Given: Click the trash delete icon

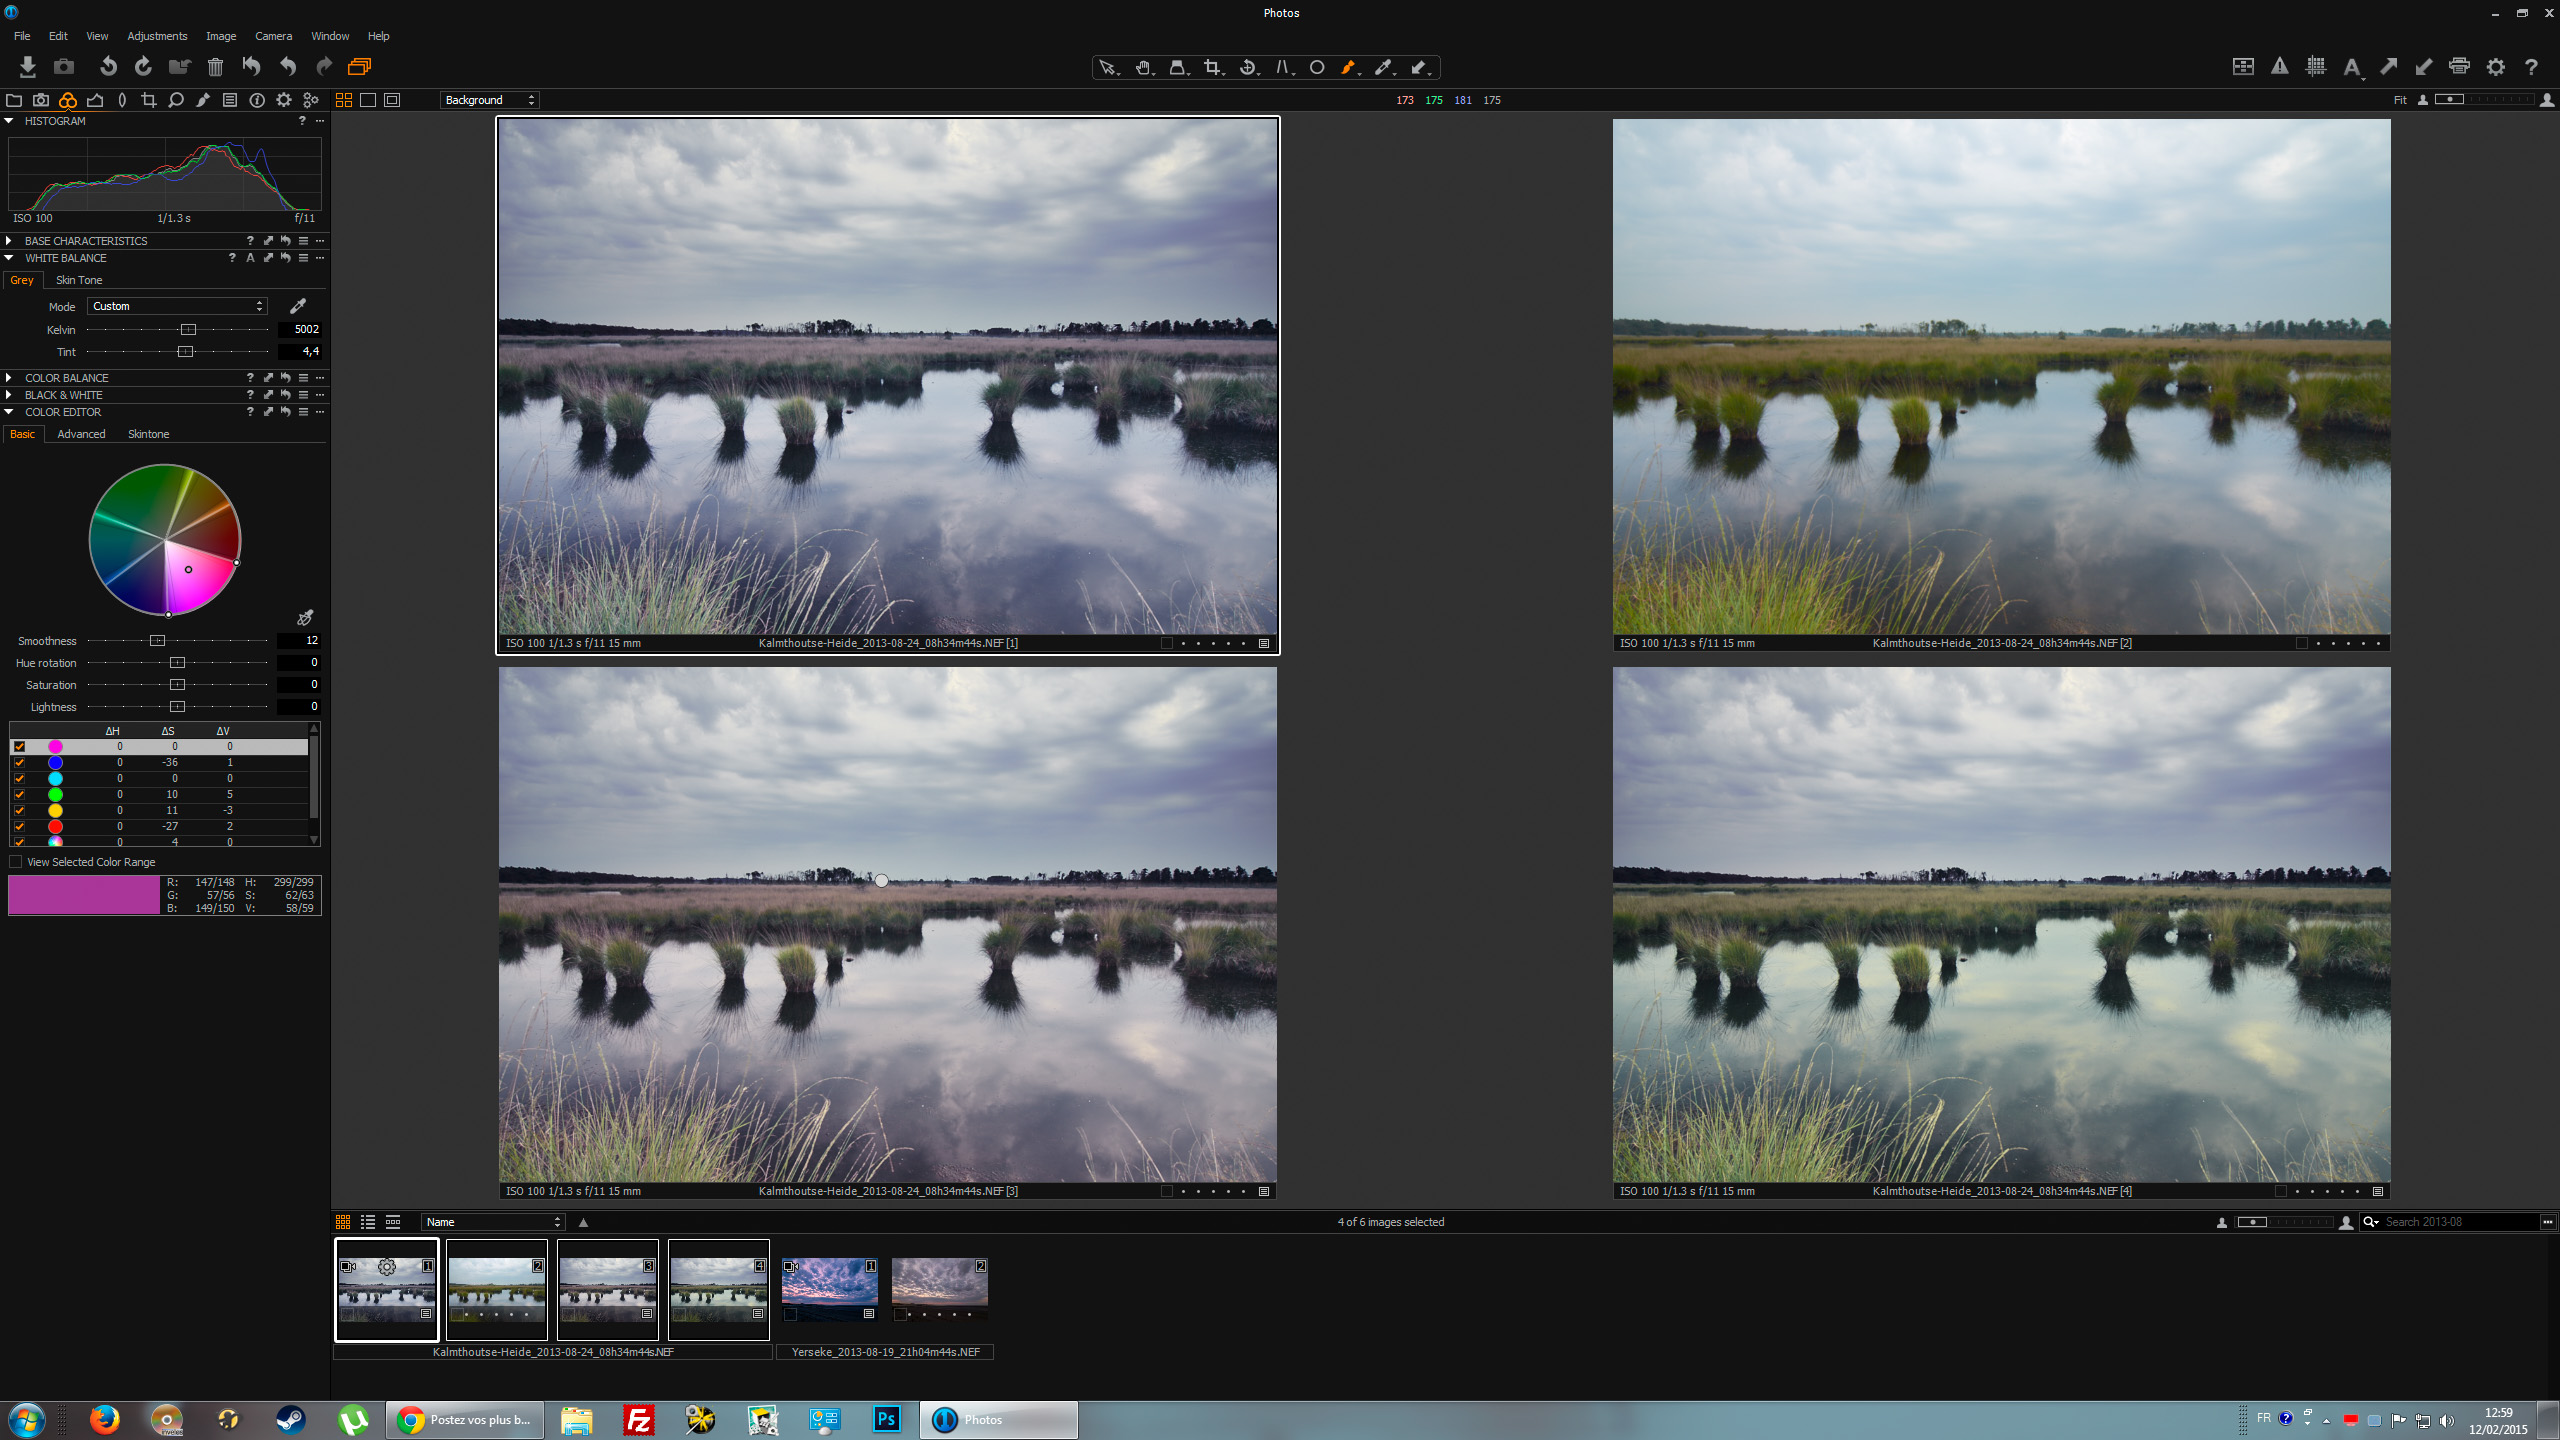Looking at the screenshot, I should pyautogui.click(x=215, y=67).
